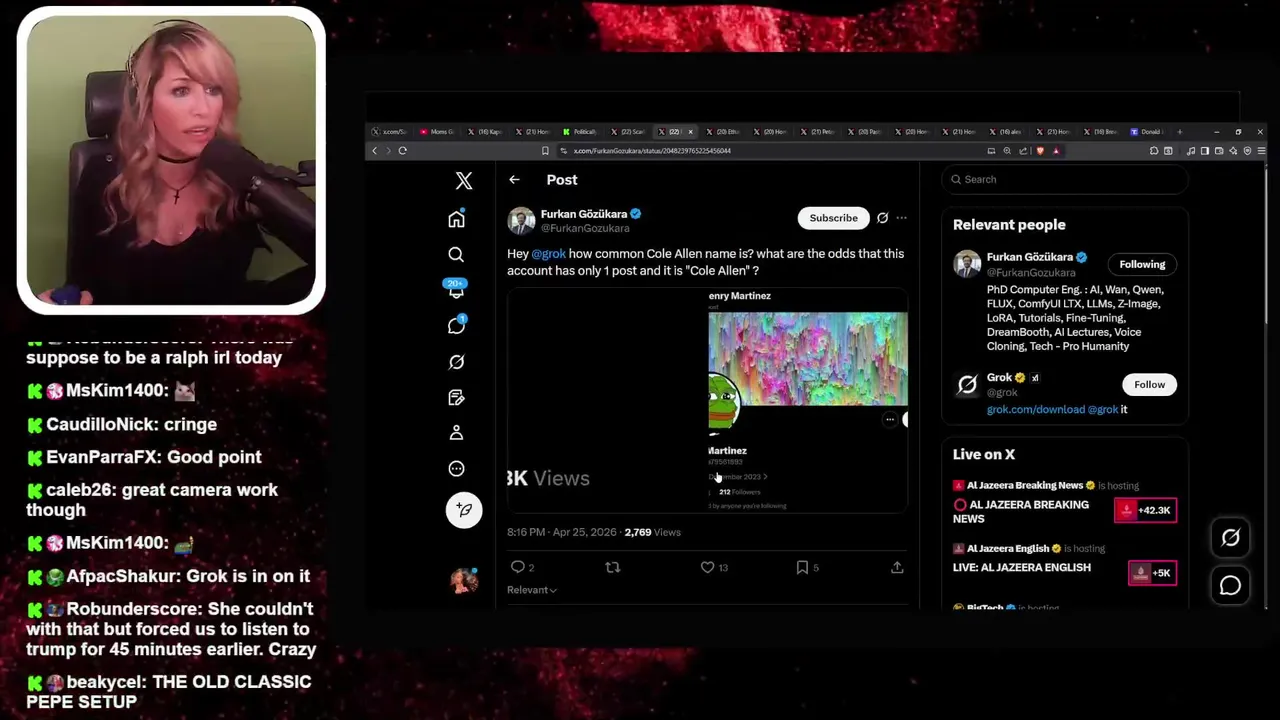Open LIVE: AL JAZEERA ENGLISH broadcast
This screenshot has width=1280, height=720.
click(1022, 567)
